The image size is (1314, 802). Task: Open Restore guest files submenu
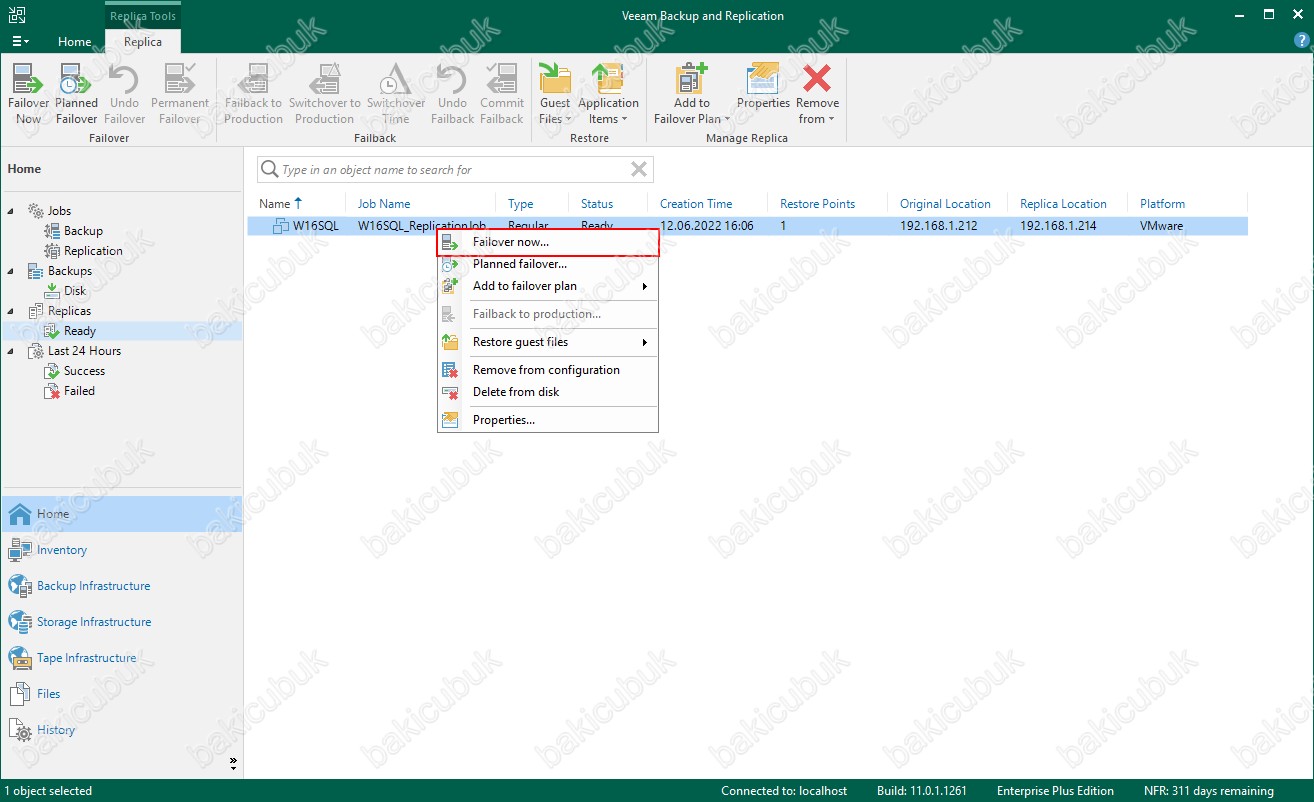point(548,342)
